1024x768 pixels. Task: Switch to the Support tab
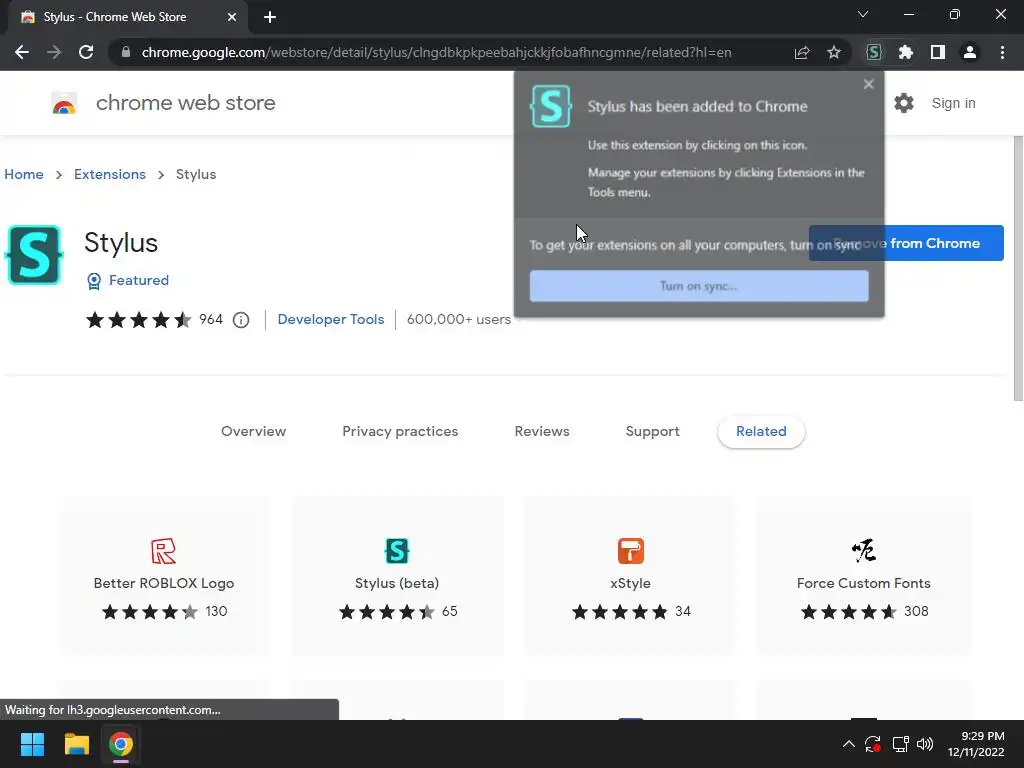[x=652, y=432]
